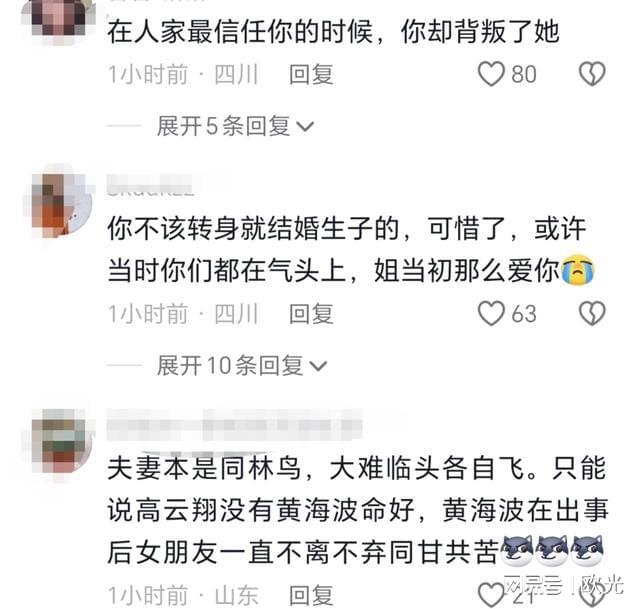640x609 pixels.
Task: Open blurred username of second commenter
Action: click(x=150, y=186)
